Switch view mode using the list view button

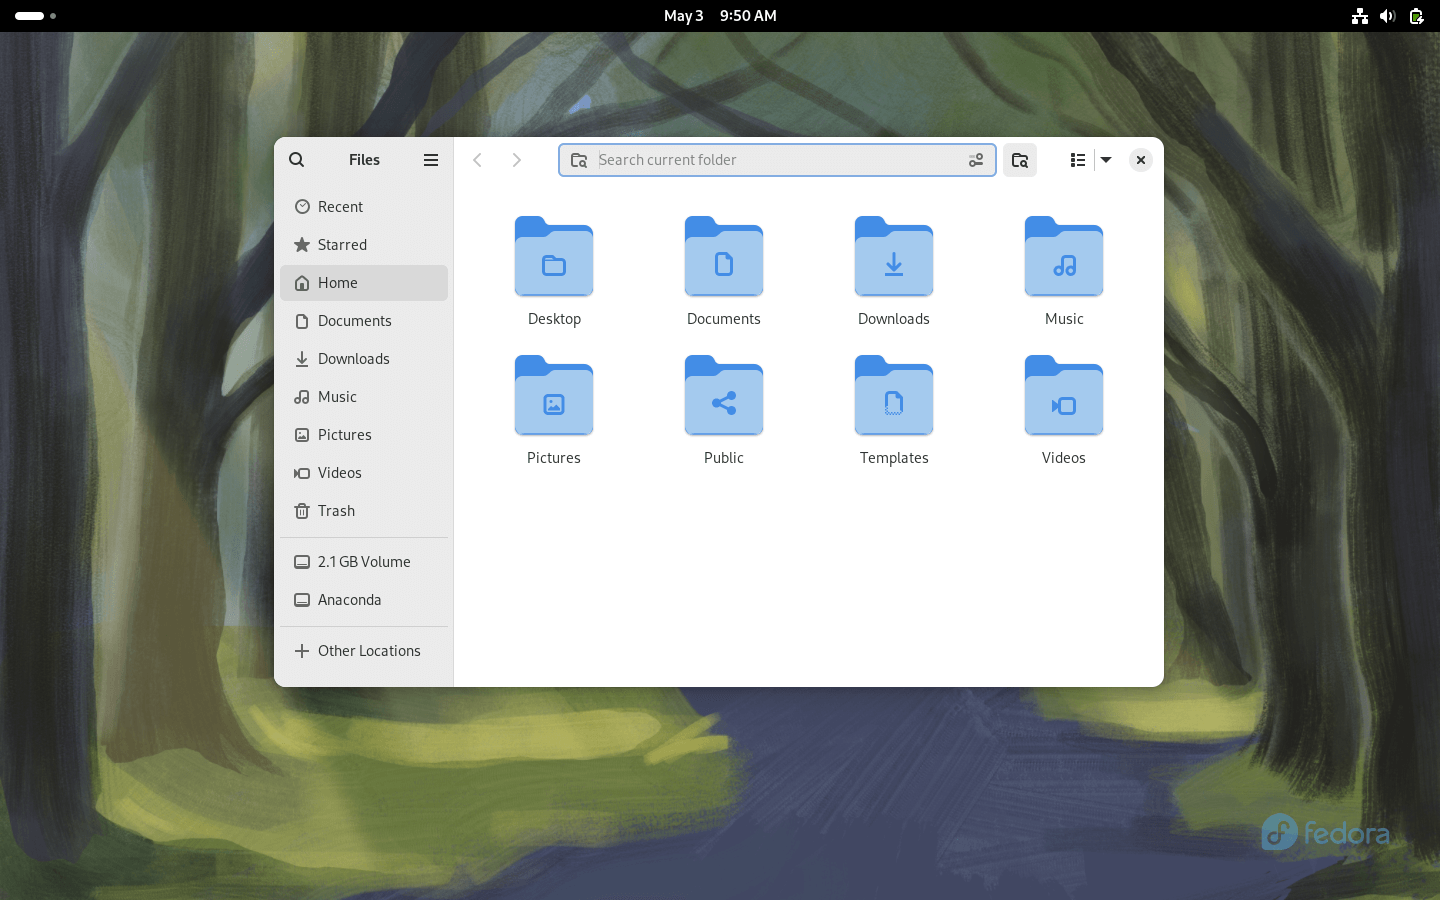pos(1077,160)
